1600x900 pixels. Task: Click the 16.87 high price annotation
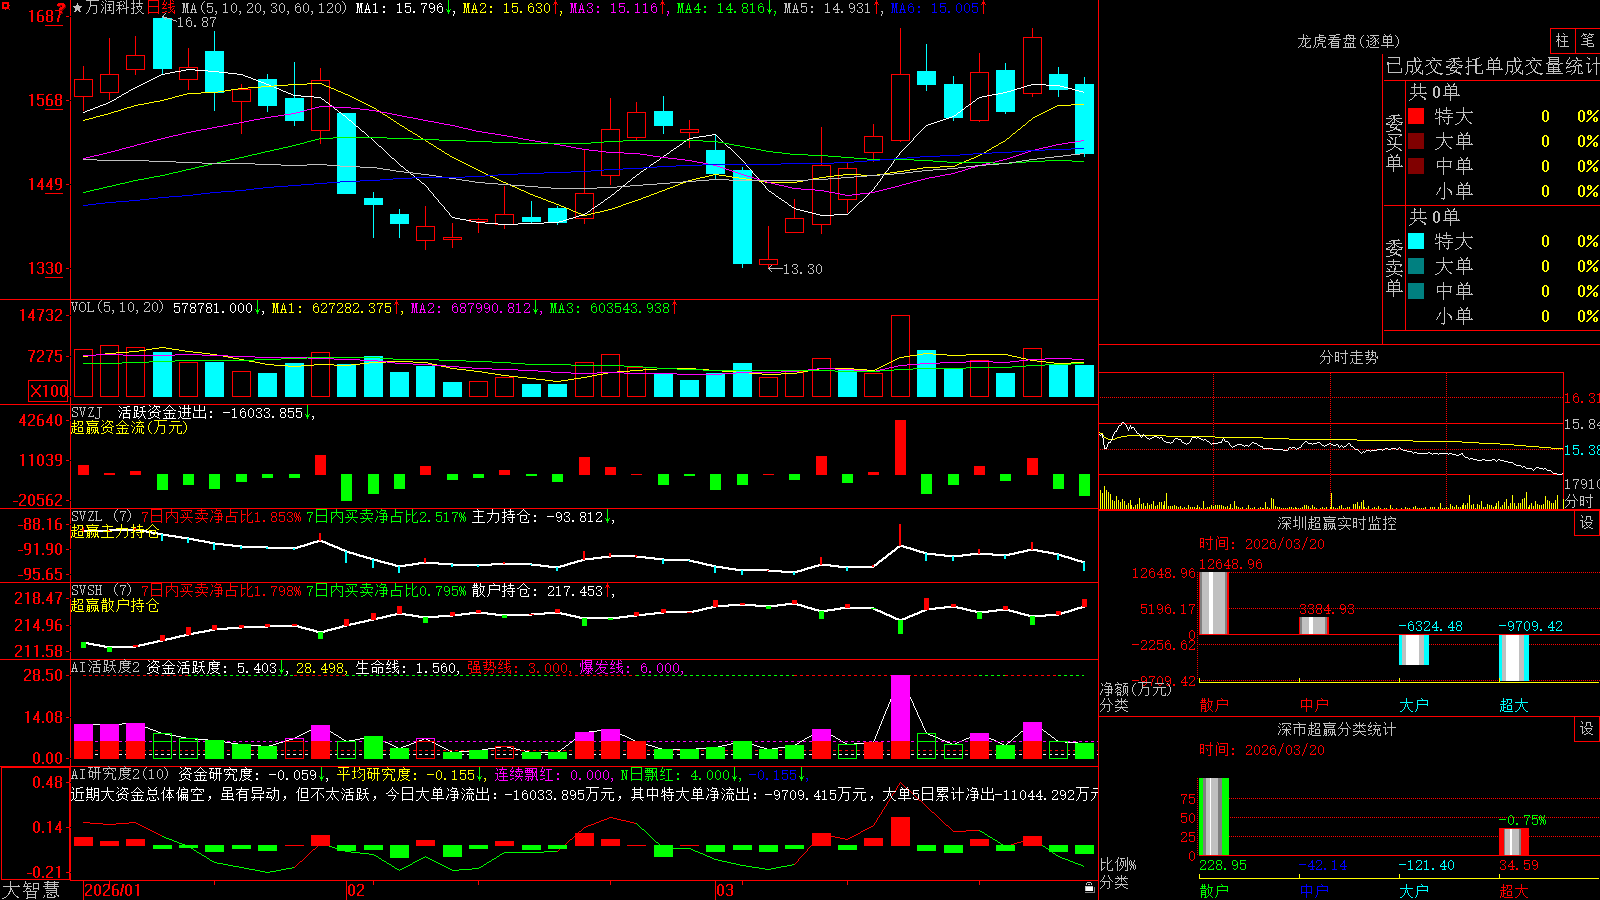[x=196, y=22]
